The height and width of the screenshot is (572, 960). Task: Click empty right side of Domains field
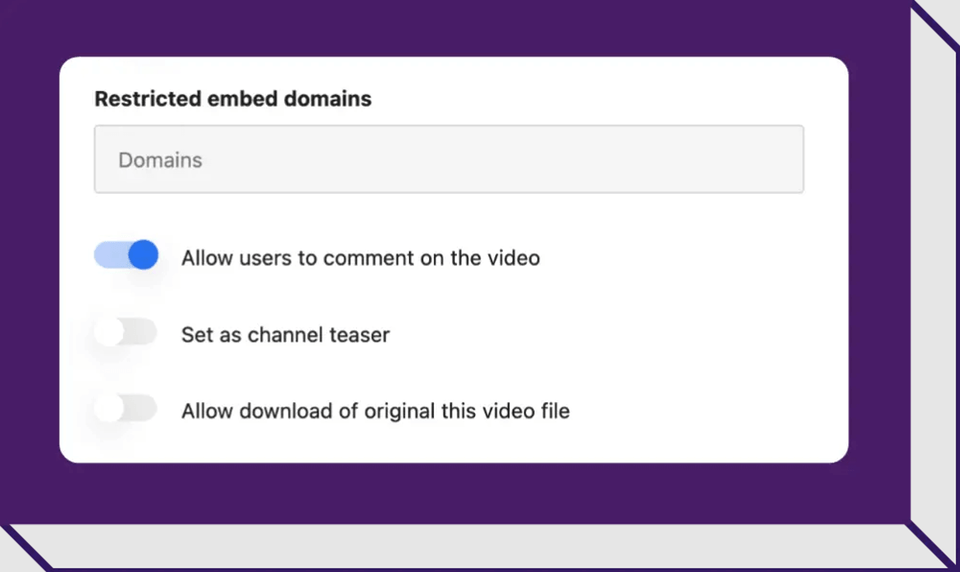coord(612,159)
